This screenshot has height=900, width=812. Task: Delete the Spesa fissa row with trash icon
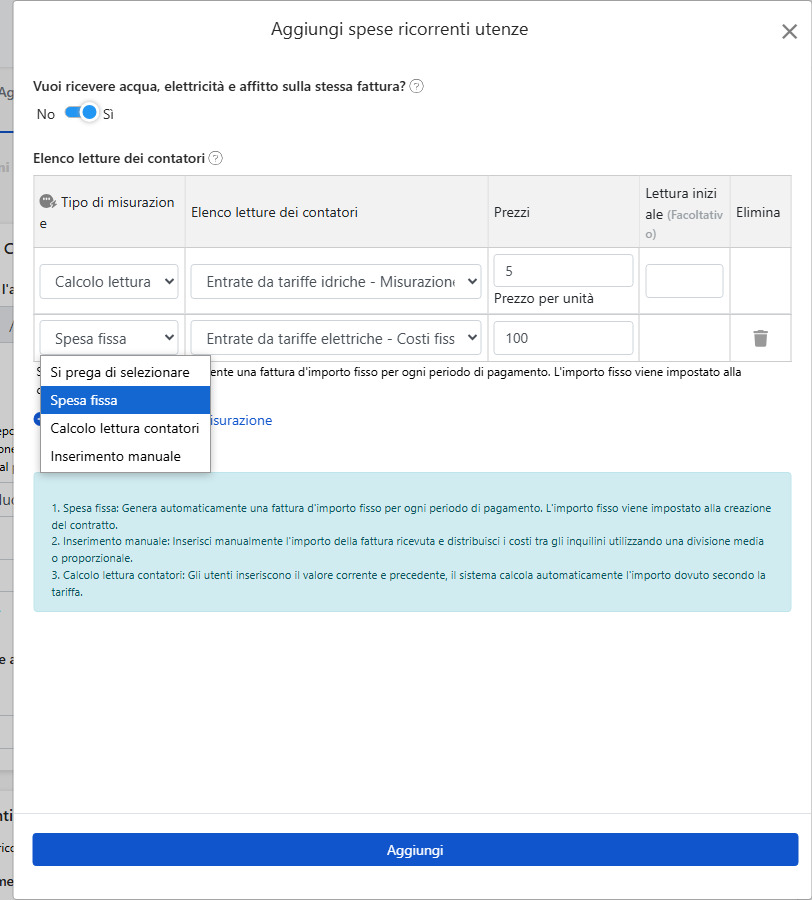point(760,338)
